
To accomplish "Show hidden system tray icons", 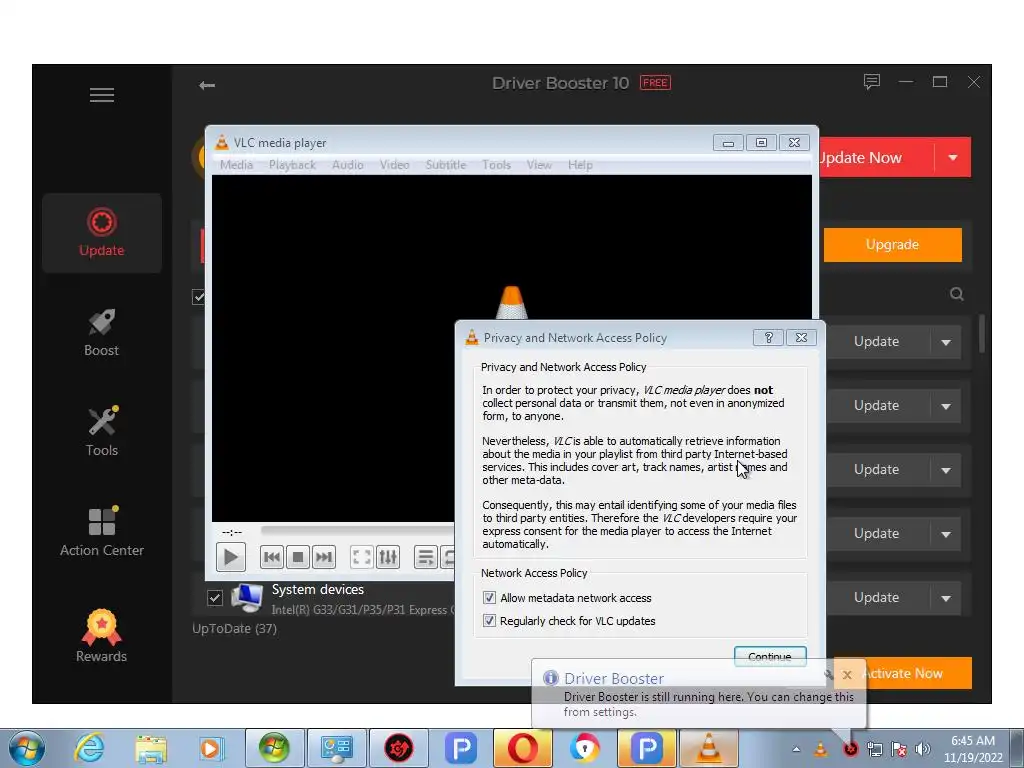I will click(x=796, y=749).
